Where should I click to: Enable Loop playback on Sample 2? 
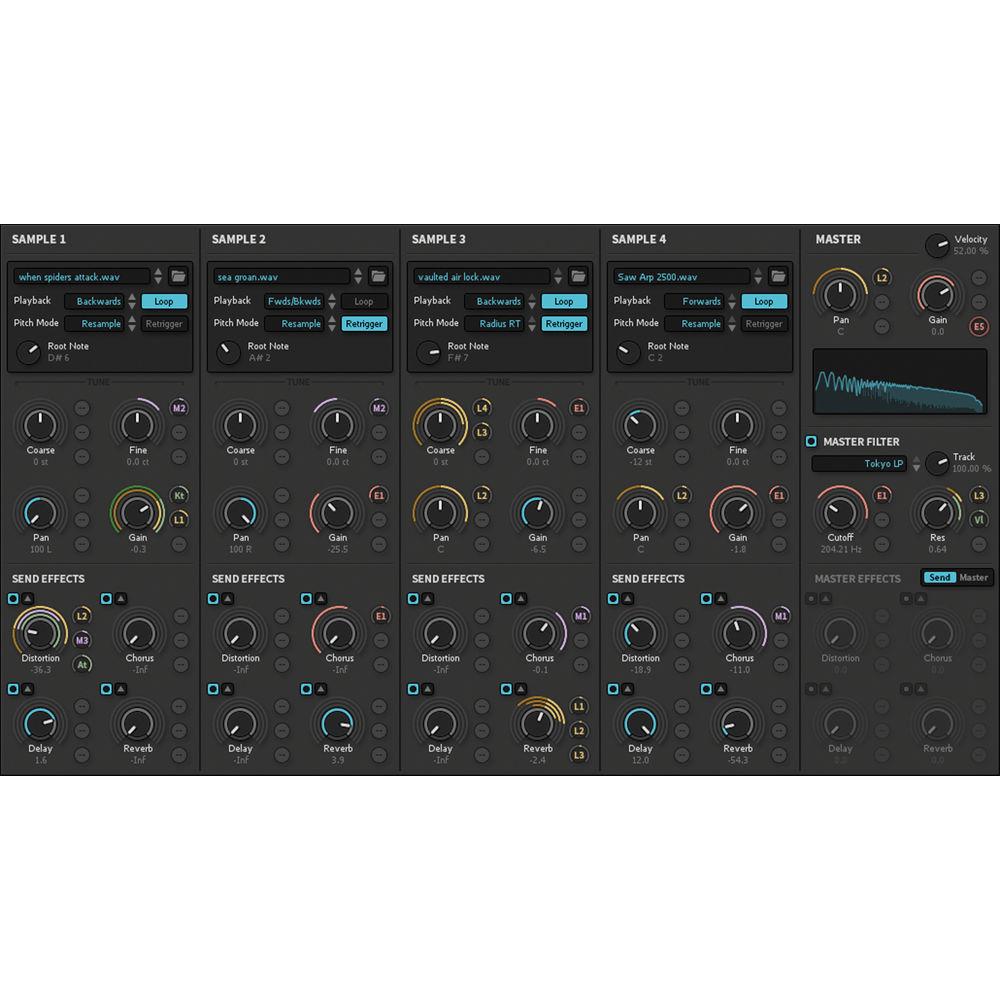[x=364, y=301]
